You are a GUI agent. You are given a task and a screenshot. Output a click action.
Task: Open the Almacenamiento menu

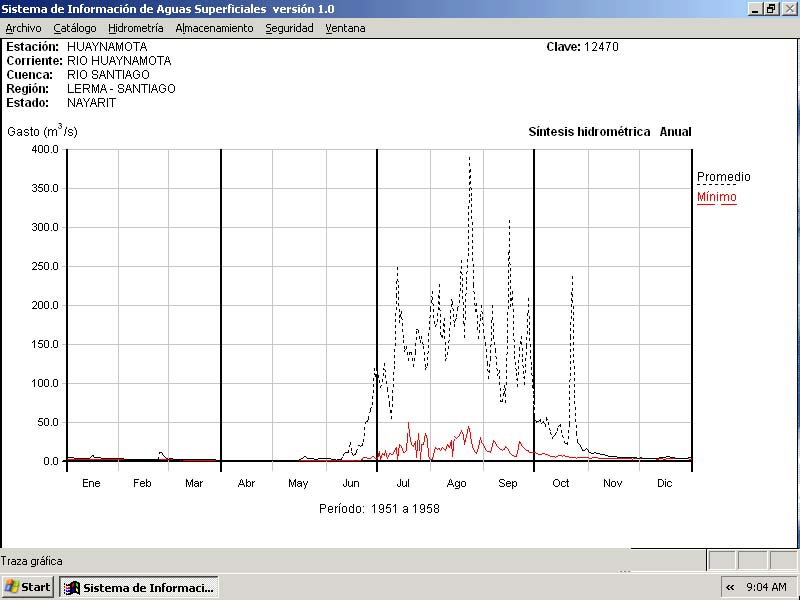point(214,28)
